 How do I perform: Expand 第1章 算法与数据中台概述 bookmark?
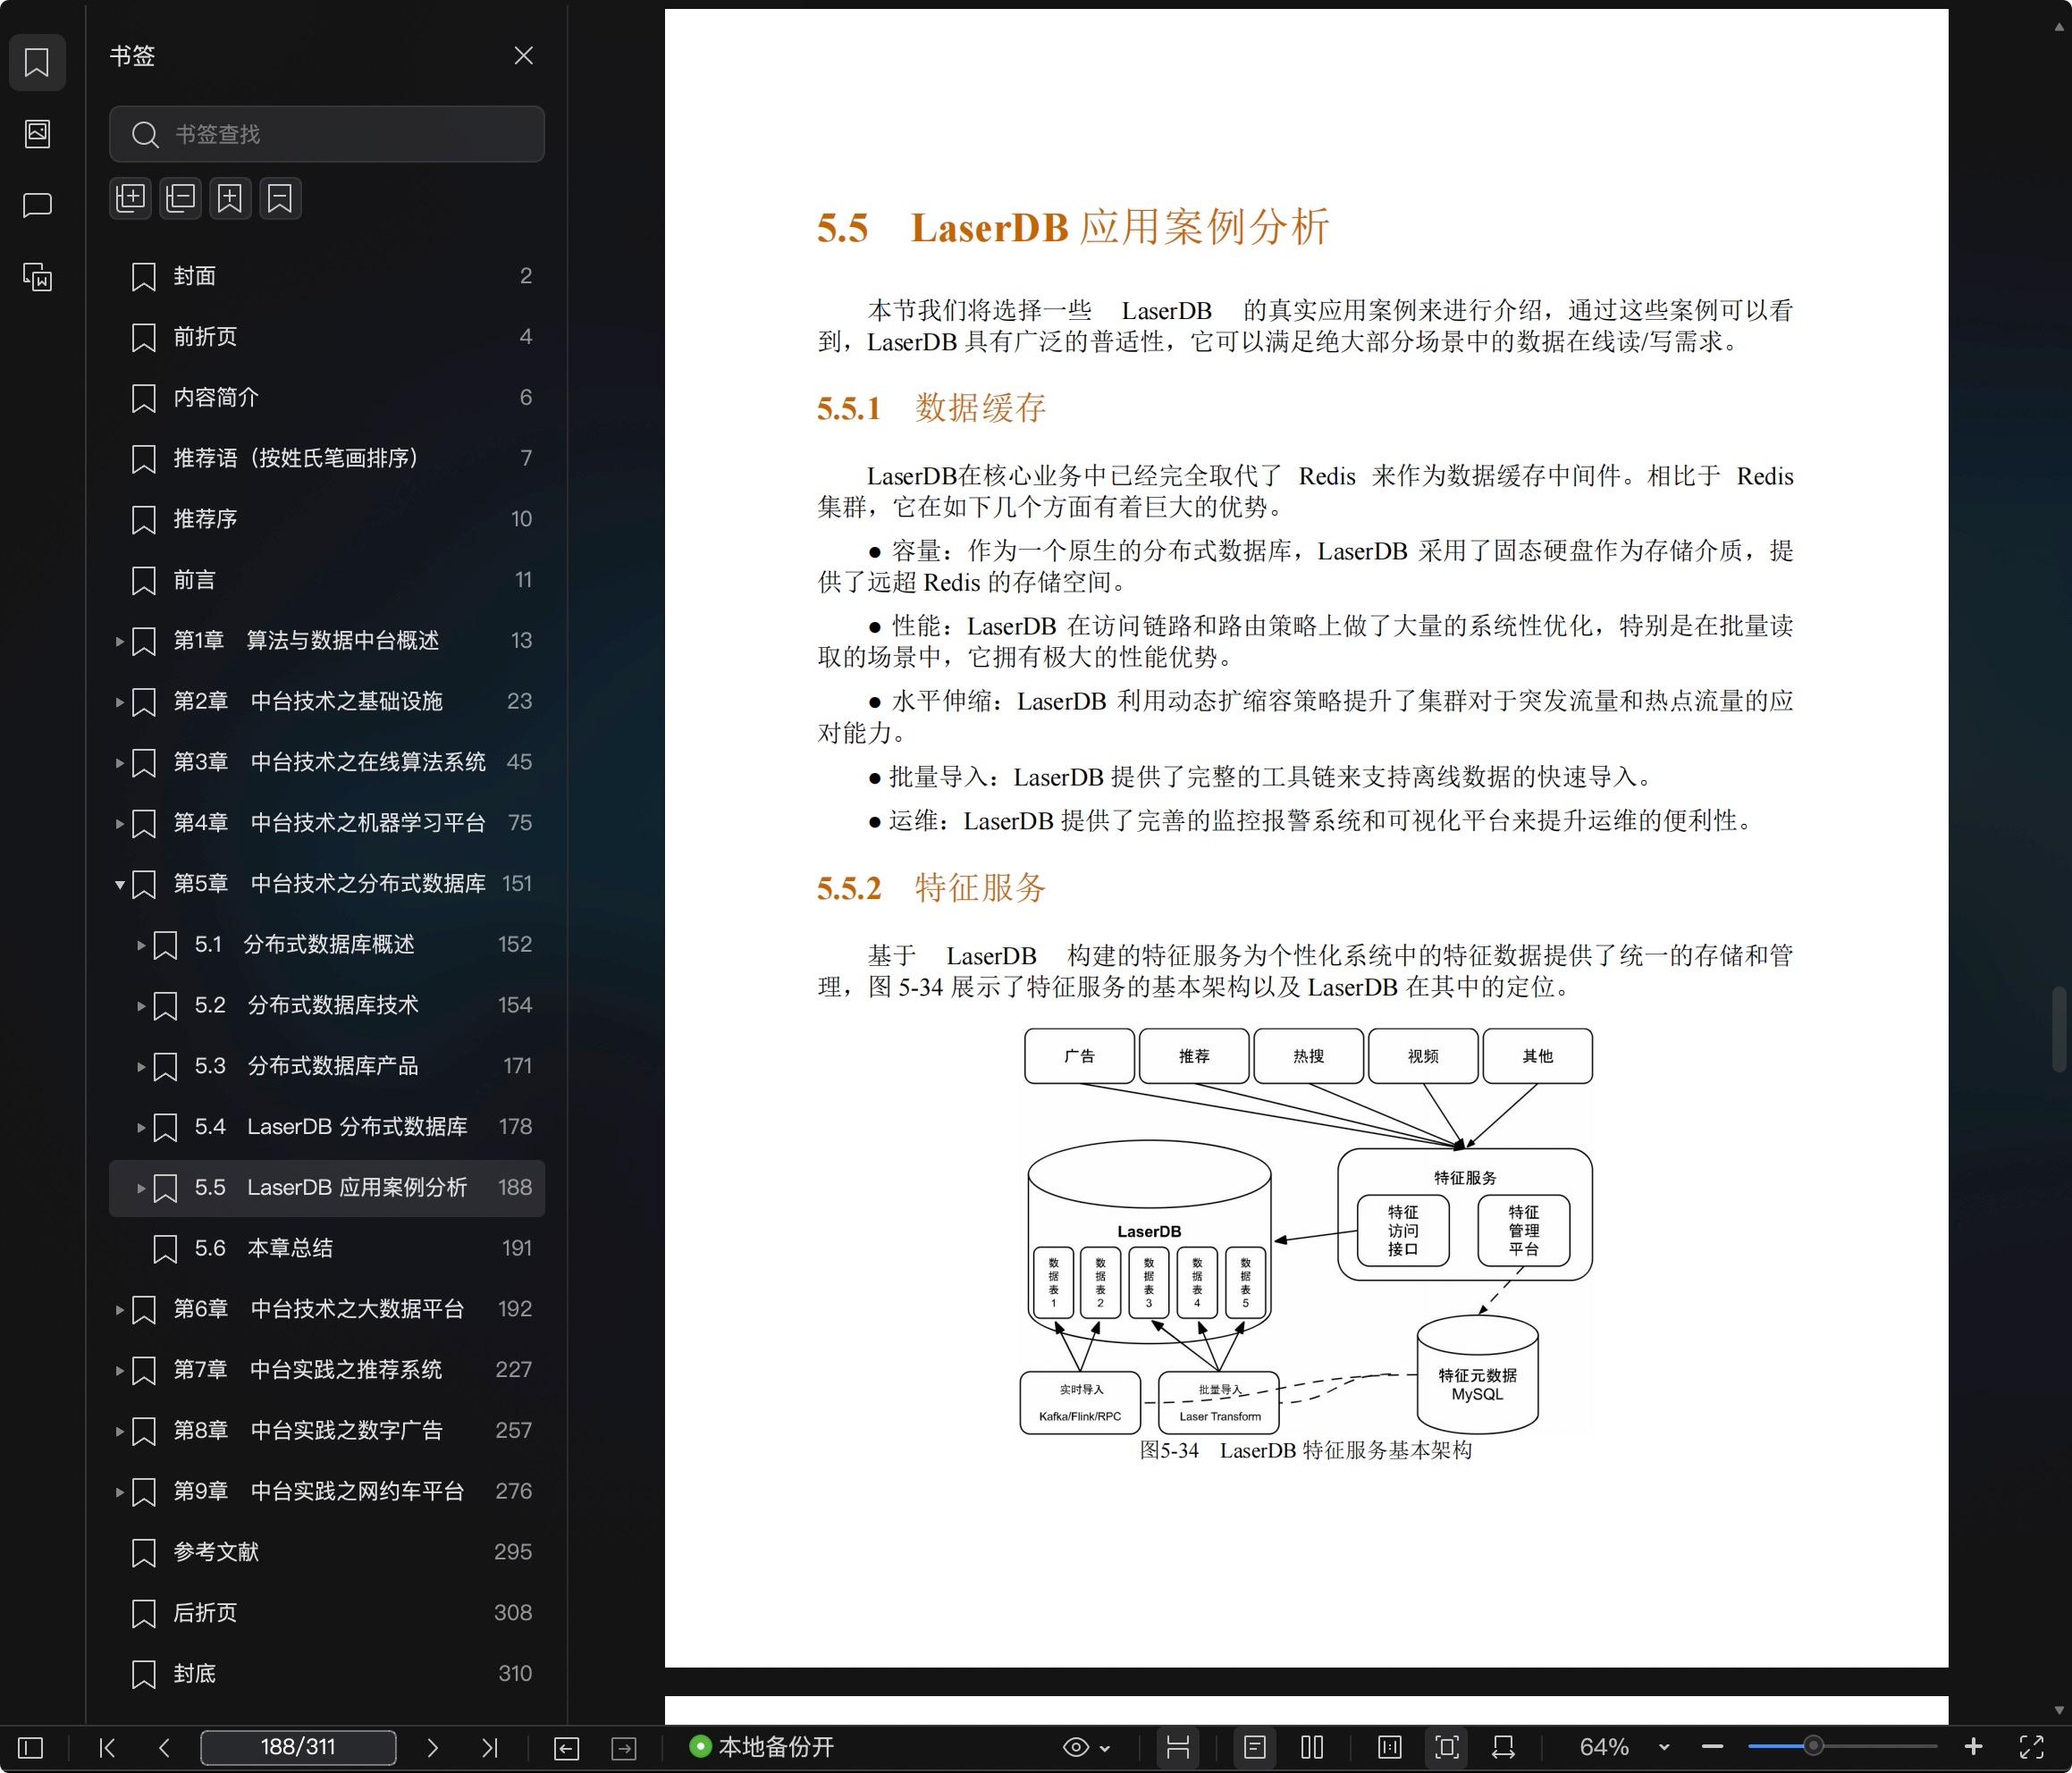[x=119, y=641]
